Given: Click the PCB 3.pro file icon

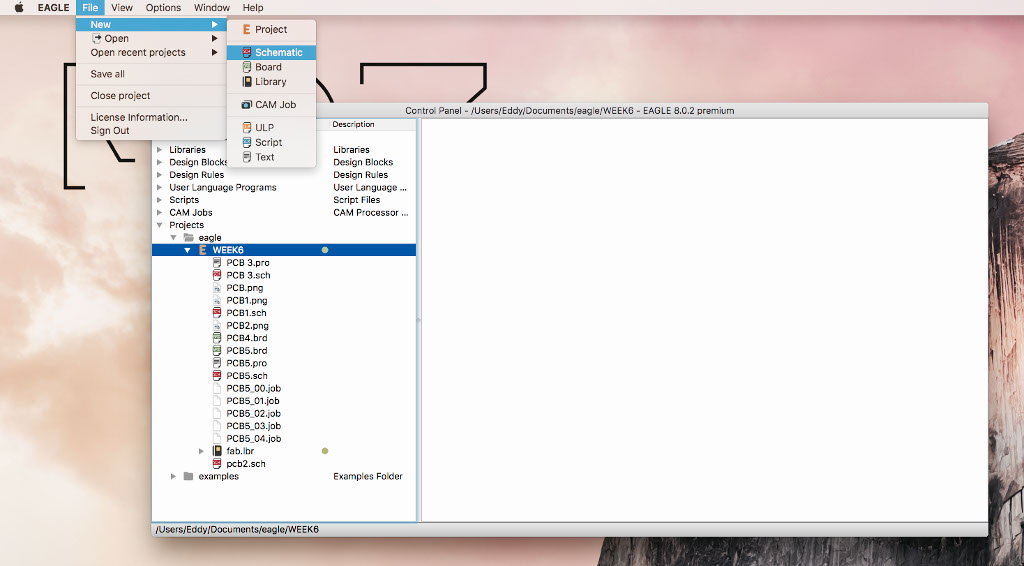Looking at the screenshot, I should pyautogui.click(x=217, y=262).
